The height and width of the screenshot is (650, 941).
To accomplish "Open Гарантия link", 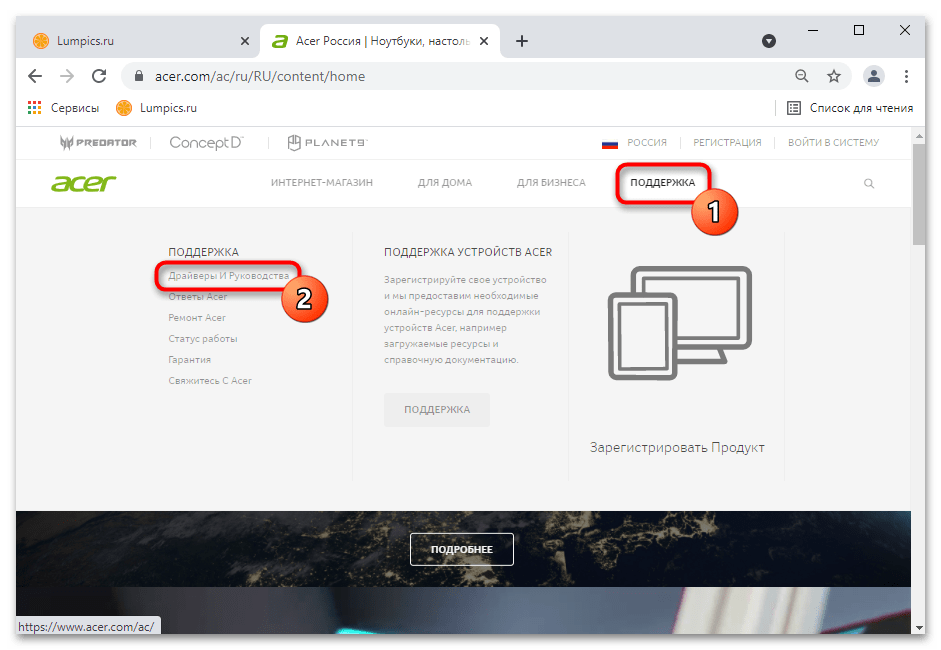I will [x=190, y=360].
